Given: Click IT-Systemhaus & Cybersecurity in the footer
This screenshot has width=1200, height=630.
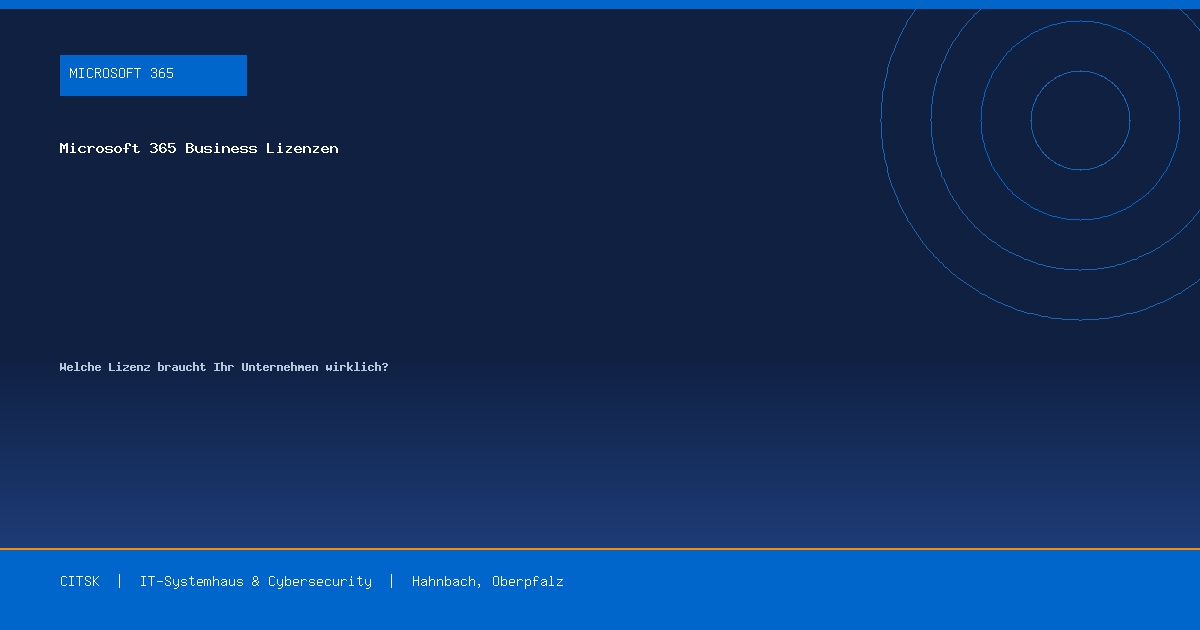Looking at the screenshot, I should [256, 581].
